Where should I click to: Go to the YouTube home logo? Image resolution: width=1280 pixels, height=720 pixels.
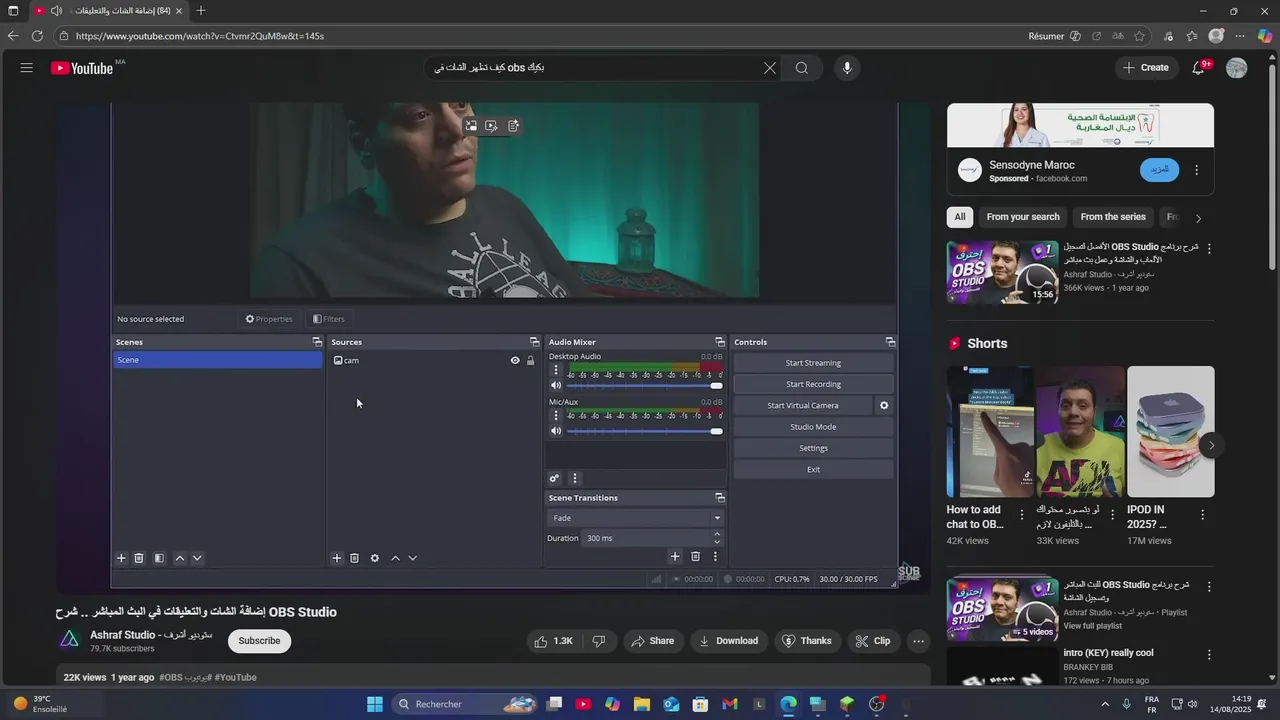coord(82,68)
